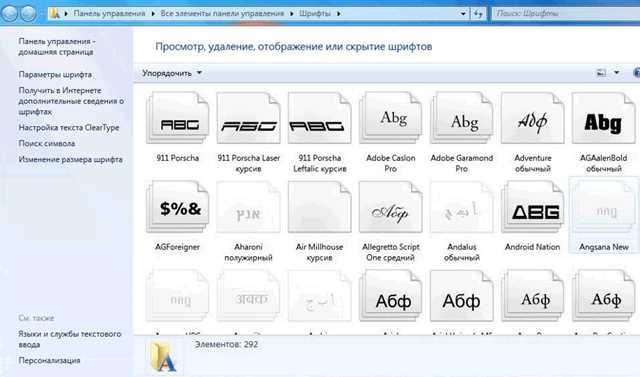Select the AGAalenBold обычный font icon
Screen dimensions: 640x377
[604, 118]
